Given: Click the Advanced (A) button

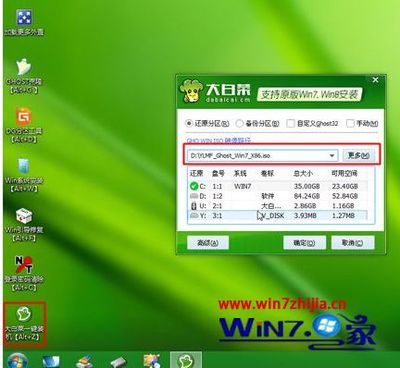Looking at the screenshot, I should tap(208, 243).
